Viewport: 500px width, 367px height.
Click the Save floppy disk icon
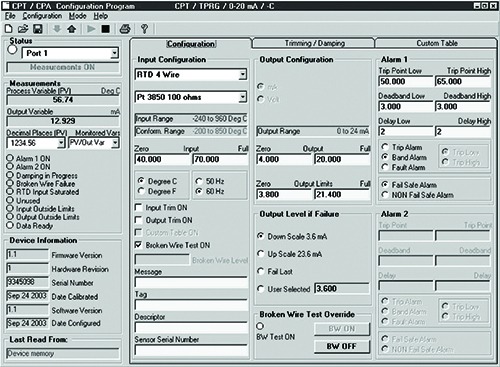point(38,29)
